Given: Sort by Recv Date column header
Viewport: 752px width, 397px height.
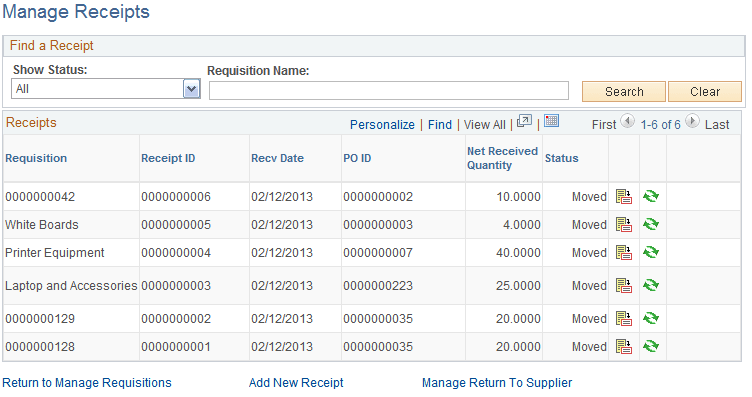Looking at the screenshot, I should point(277,158).
